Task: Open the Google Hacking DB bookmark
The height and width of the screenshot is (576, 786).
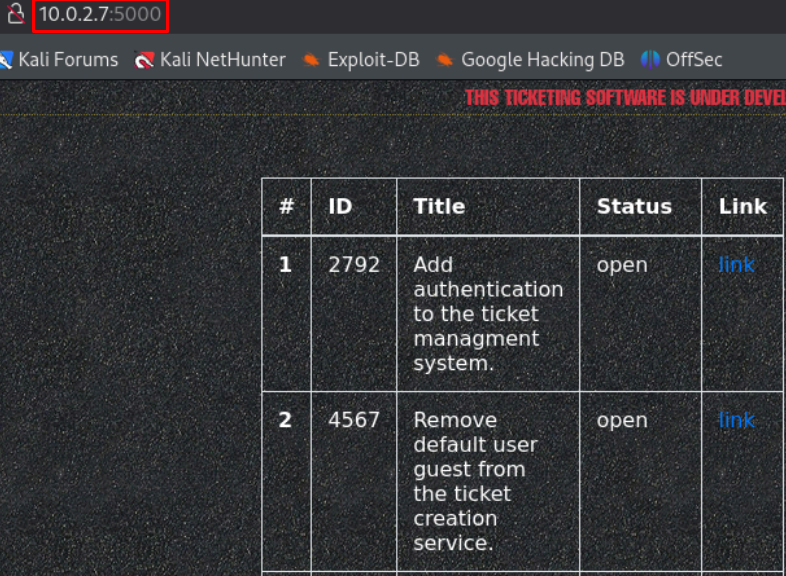Action: point(530,60)
